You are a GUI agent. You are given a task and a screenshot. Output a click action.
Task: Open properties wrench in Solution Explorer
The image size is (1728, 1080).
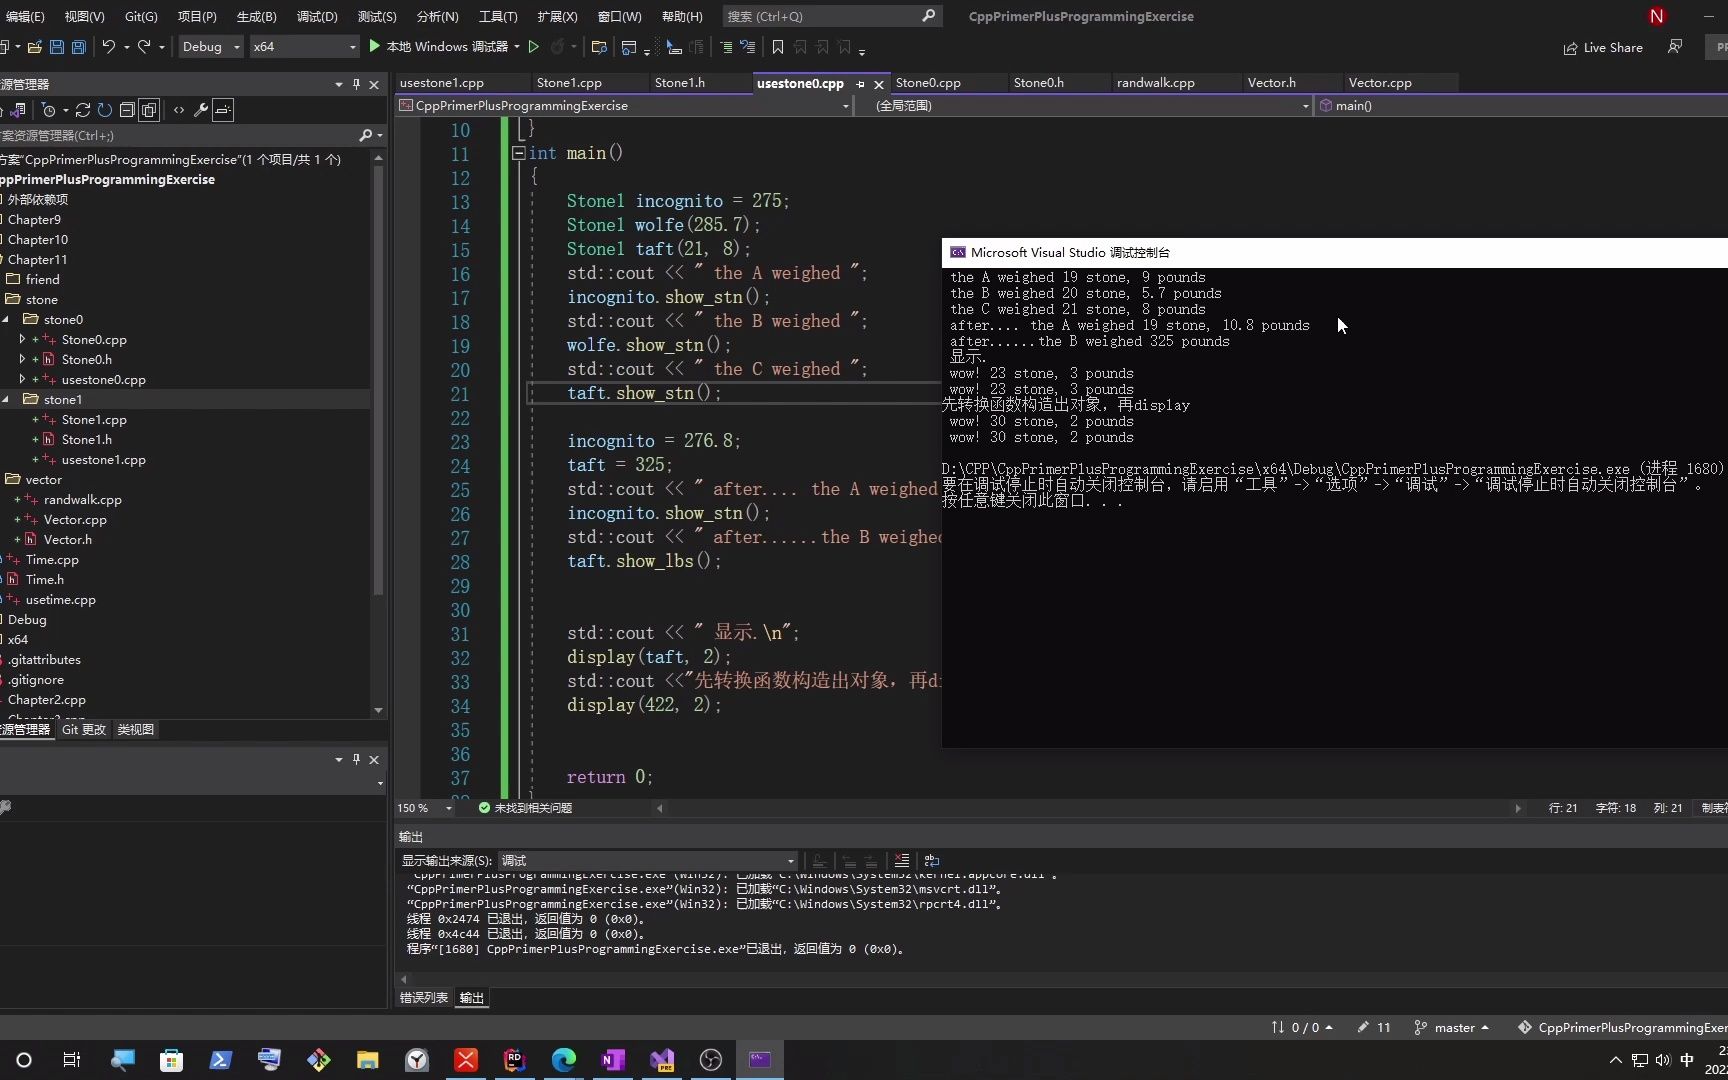click(201, 110)
